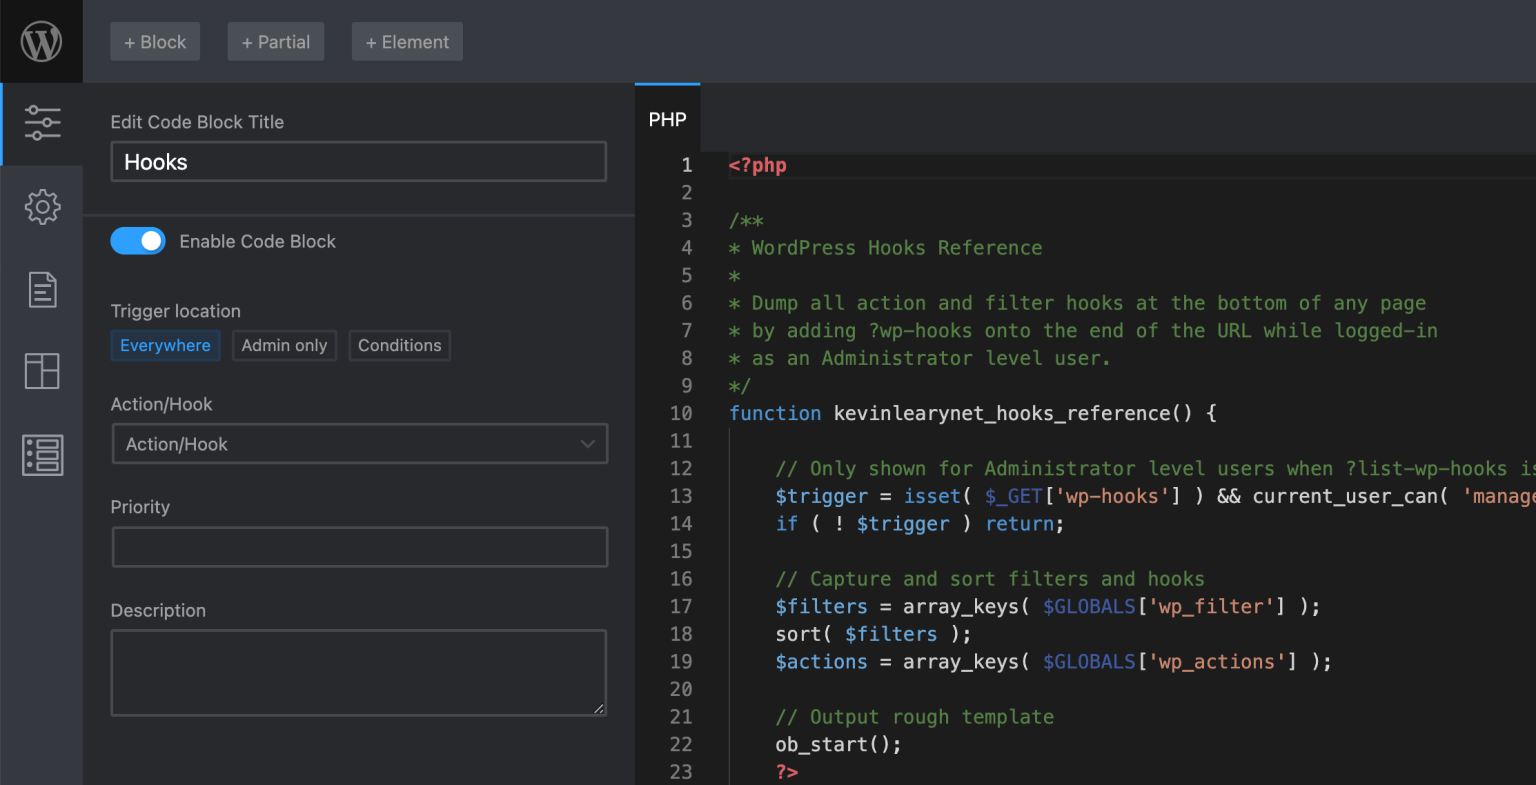Select the document page icon in sidebar

[42, 289]
